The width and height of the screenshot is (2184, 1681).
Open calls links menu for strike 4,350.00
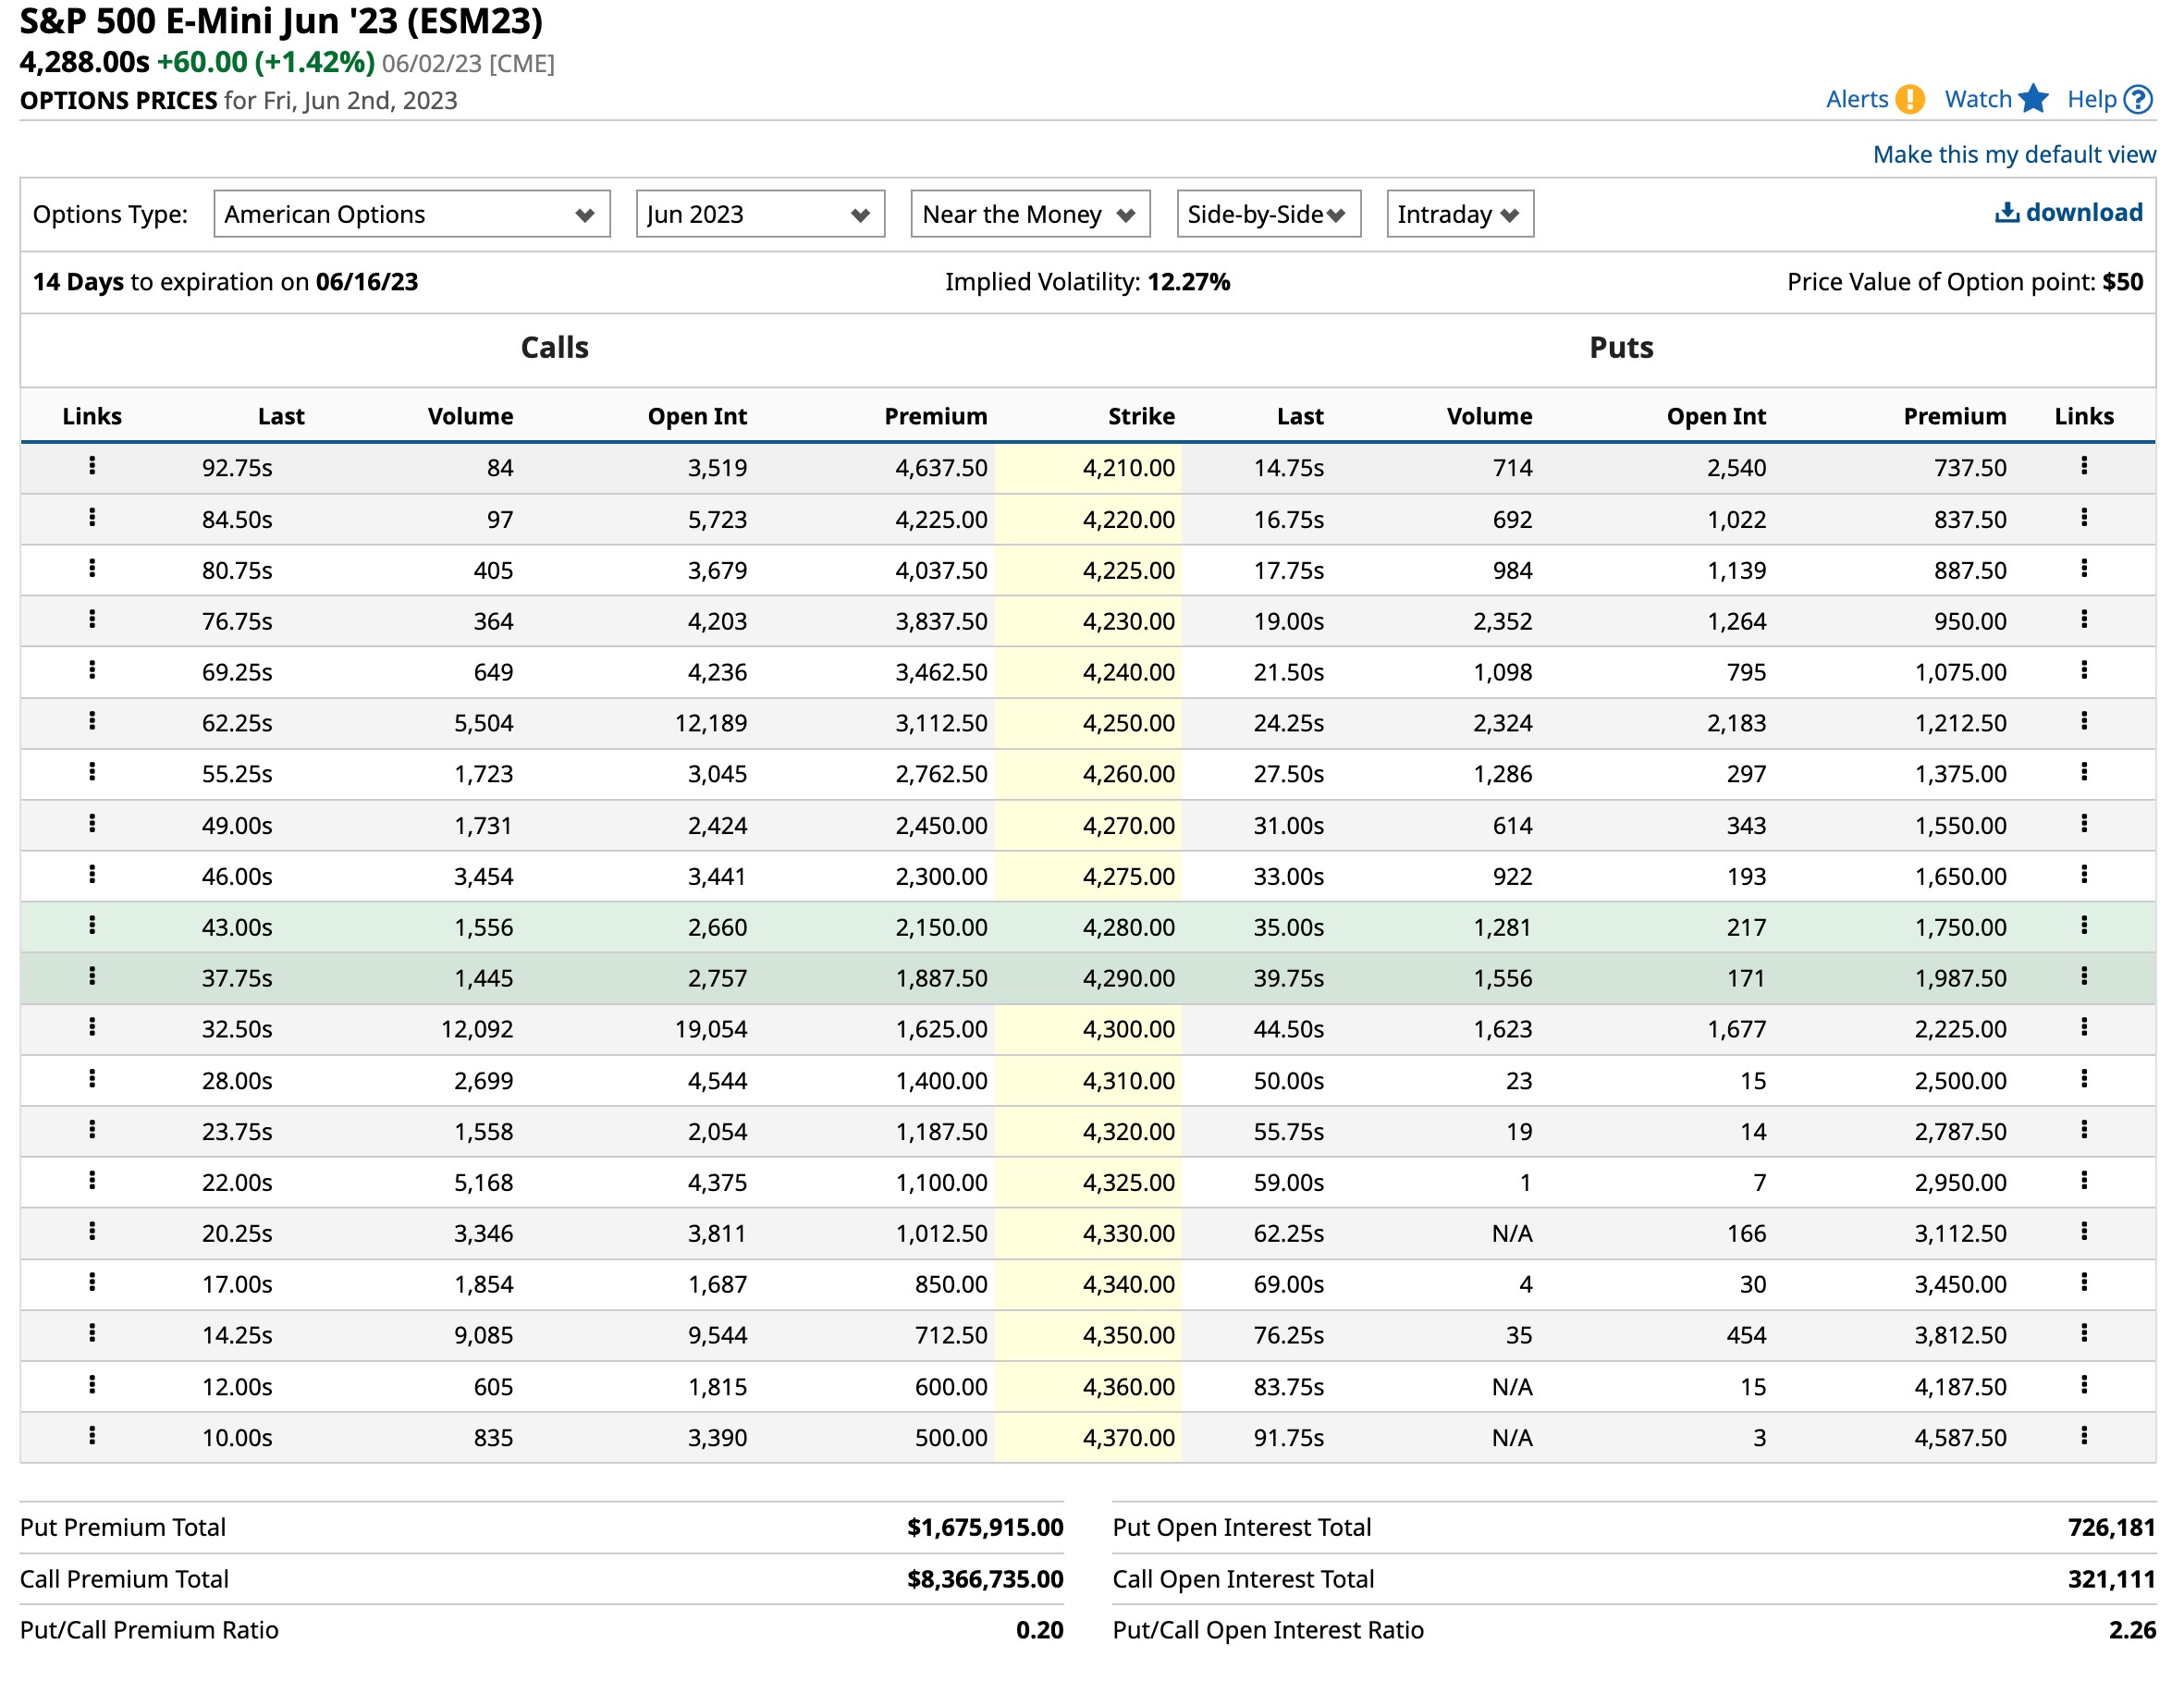pos(92,1333)
